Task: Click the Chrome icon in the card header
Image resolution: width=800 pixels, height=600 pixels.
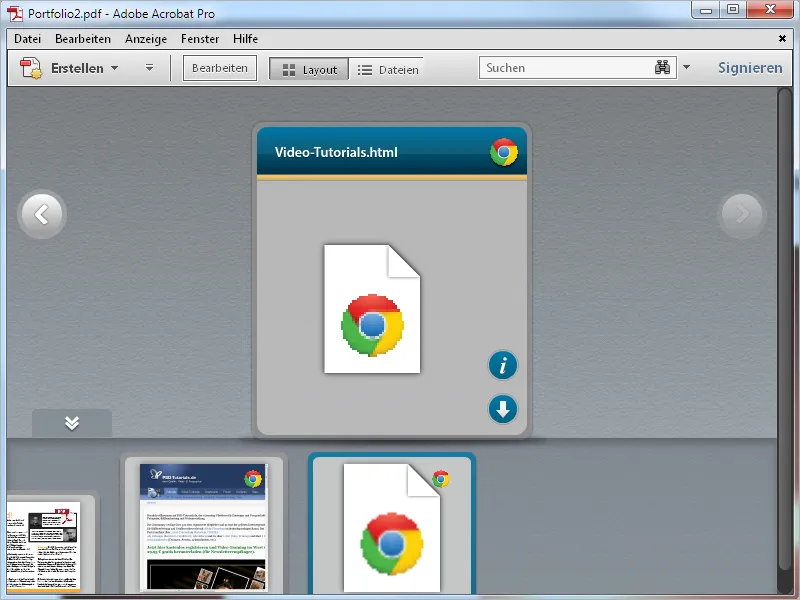Action: tap(504, 152)
